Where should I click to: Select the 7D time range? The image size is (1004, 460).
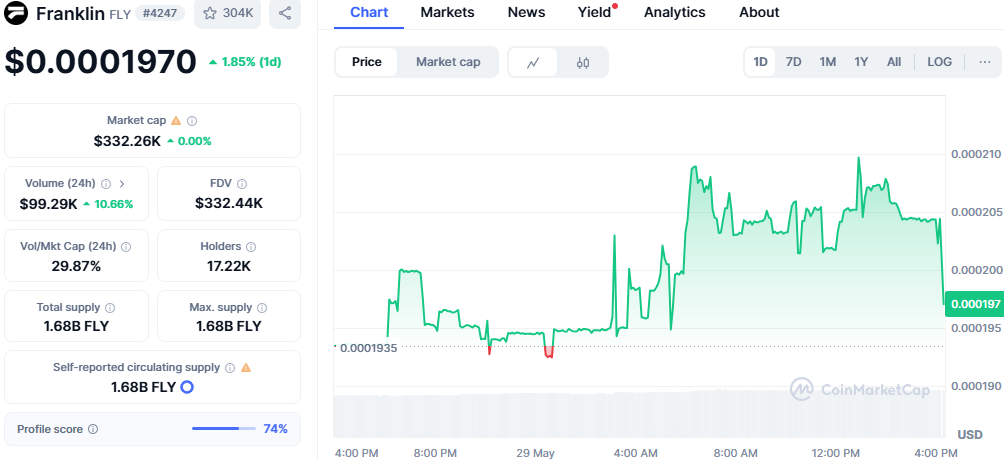[793, 62]
